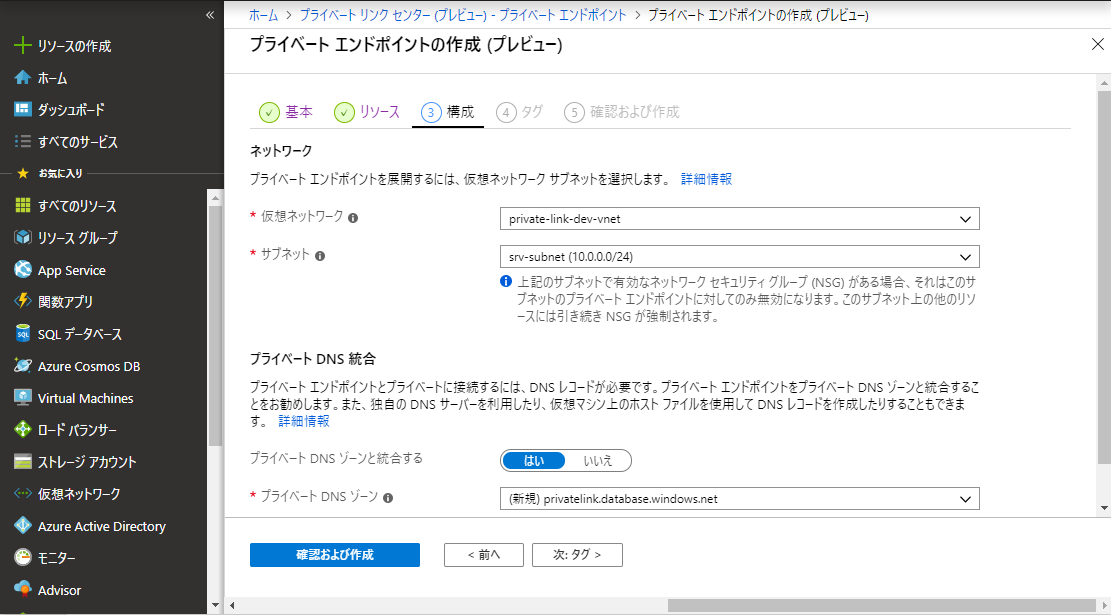
Task: Open the リソース グループ cube icon
Action: click(23, 237)
